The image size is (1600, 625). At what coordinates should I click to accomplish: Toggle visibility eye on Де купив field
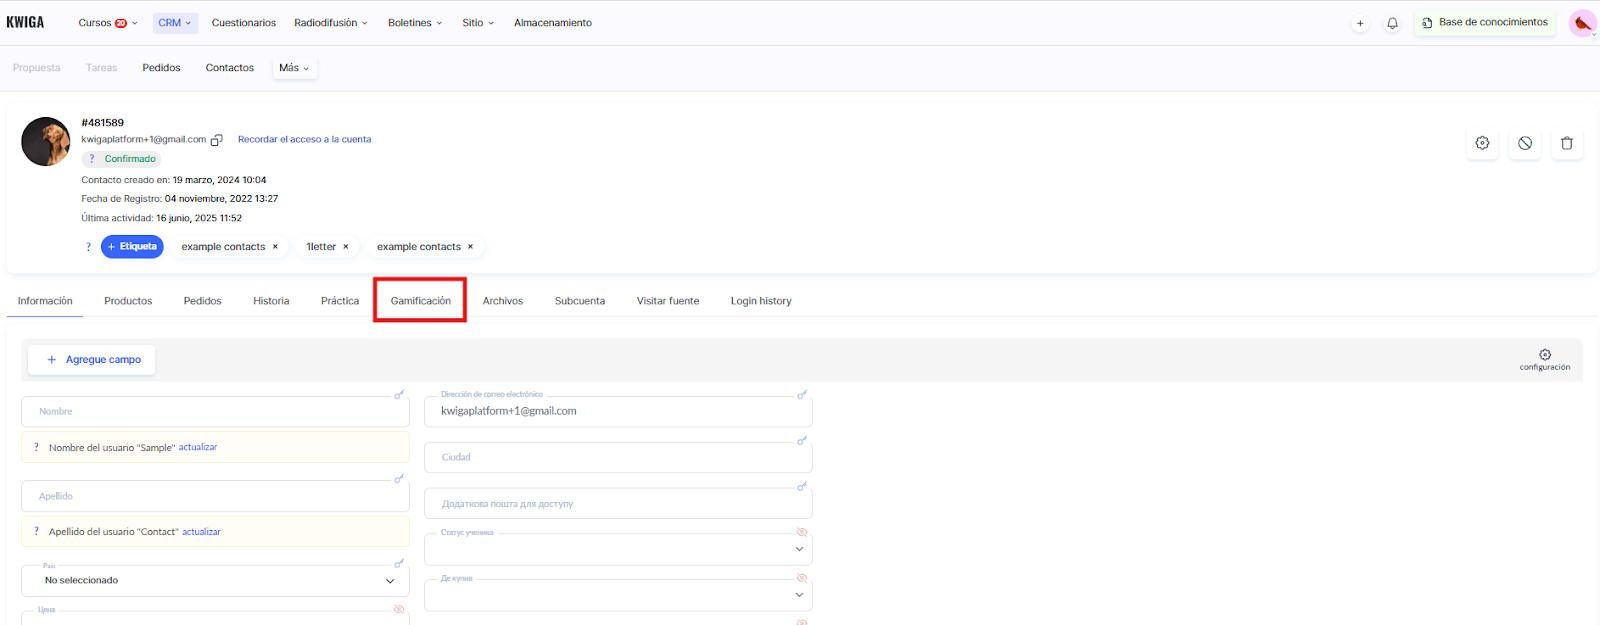point(801,578)
